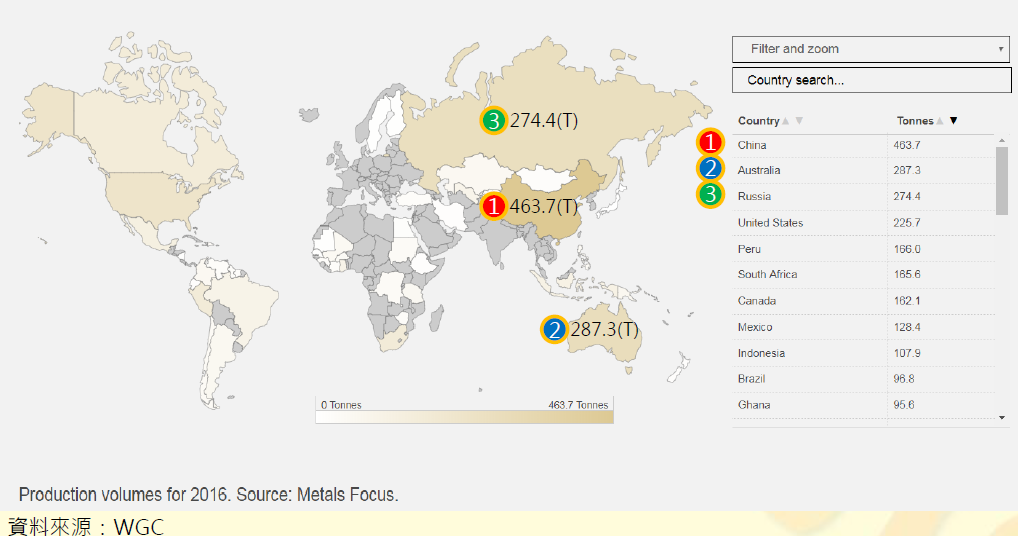Image resolution: width=1018 pixels, height=536 pixels.
Task: Click the 95.6 tonnes value cell
Action: coord(904,405)
